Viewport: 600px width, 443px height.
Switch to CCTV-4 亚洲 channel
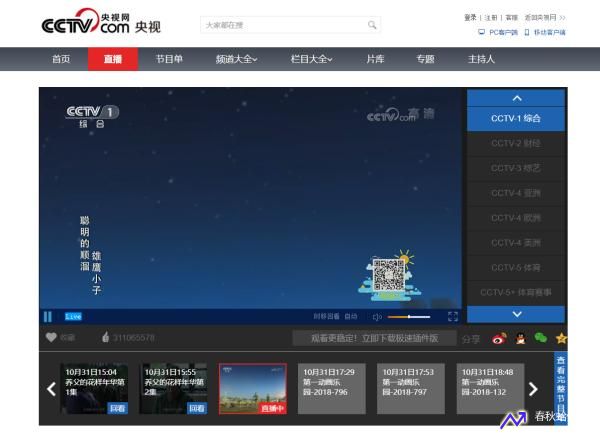(516, 193)
